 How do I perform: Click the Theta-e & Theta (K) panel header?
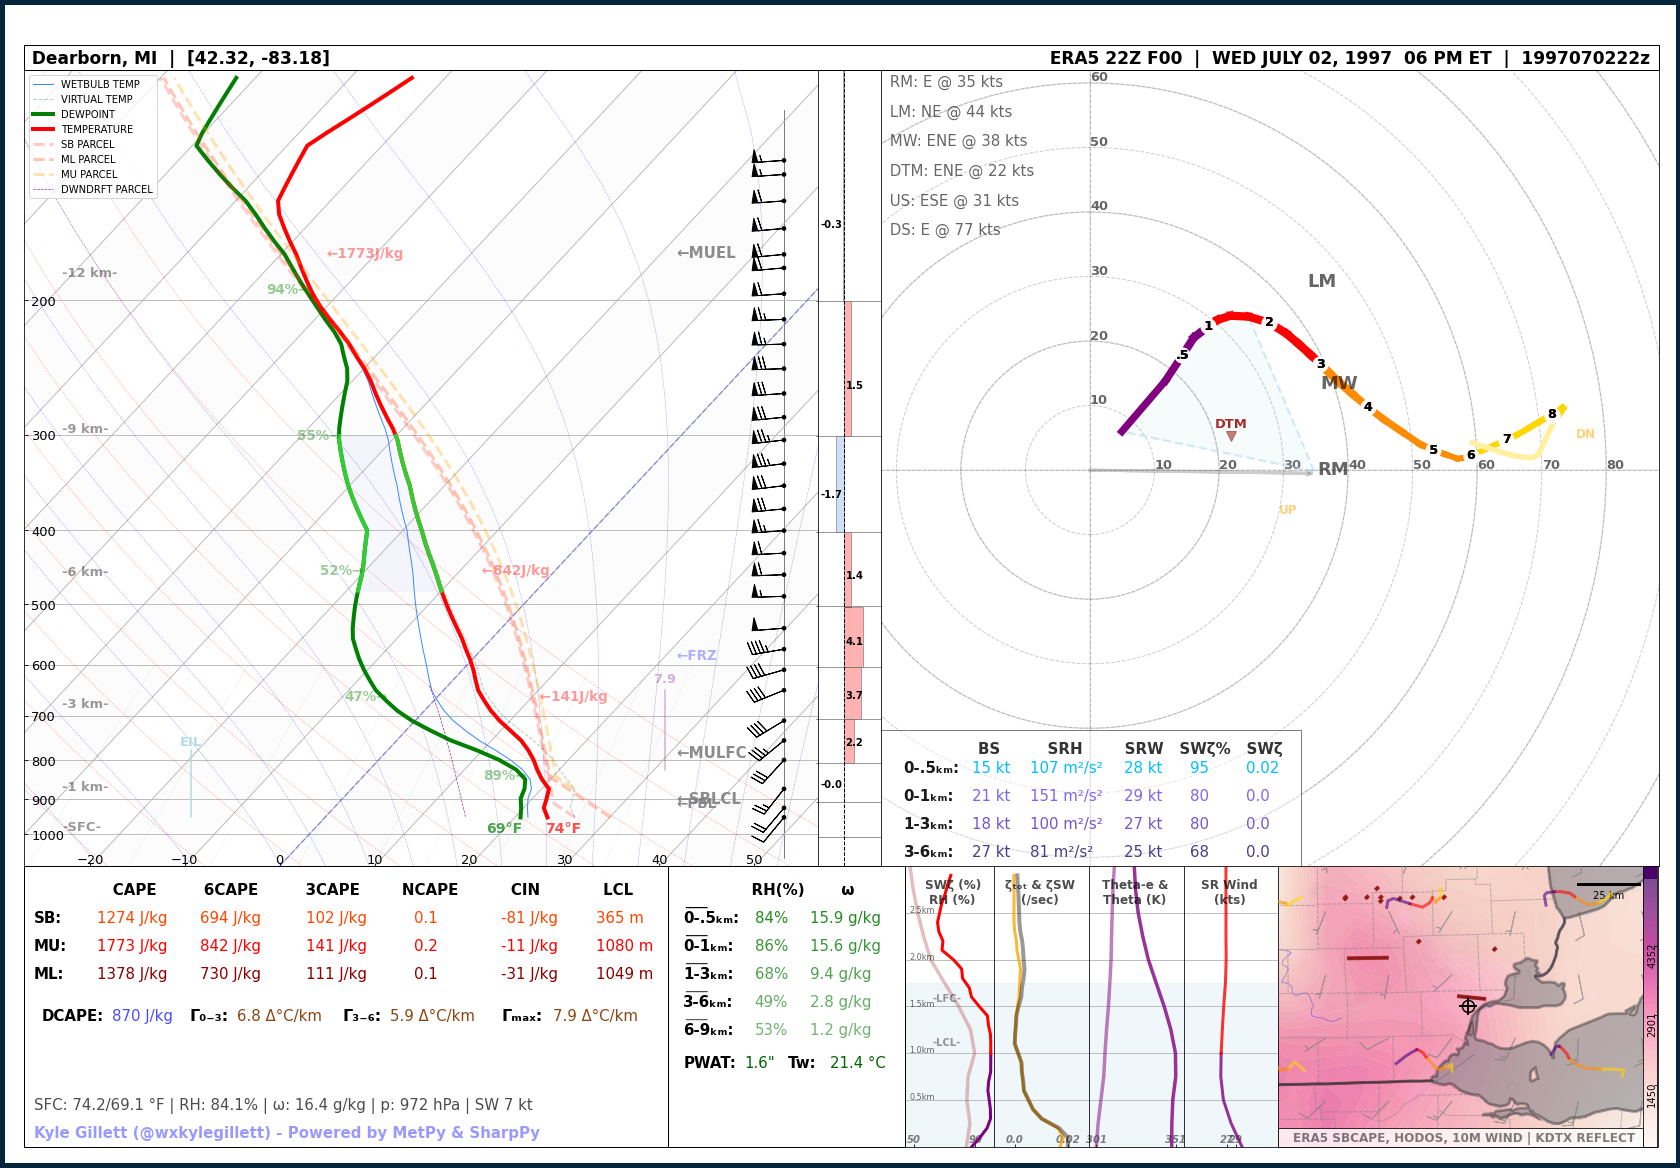[x=1134, y=892]
